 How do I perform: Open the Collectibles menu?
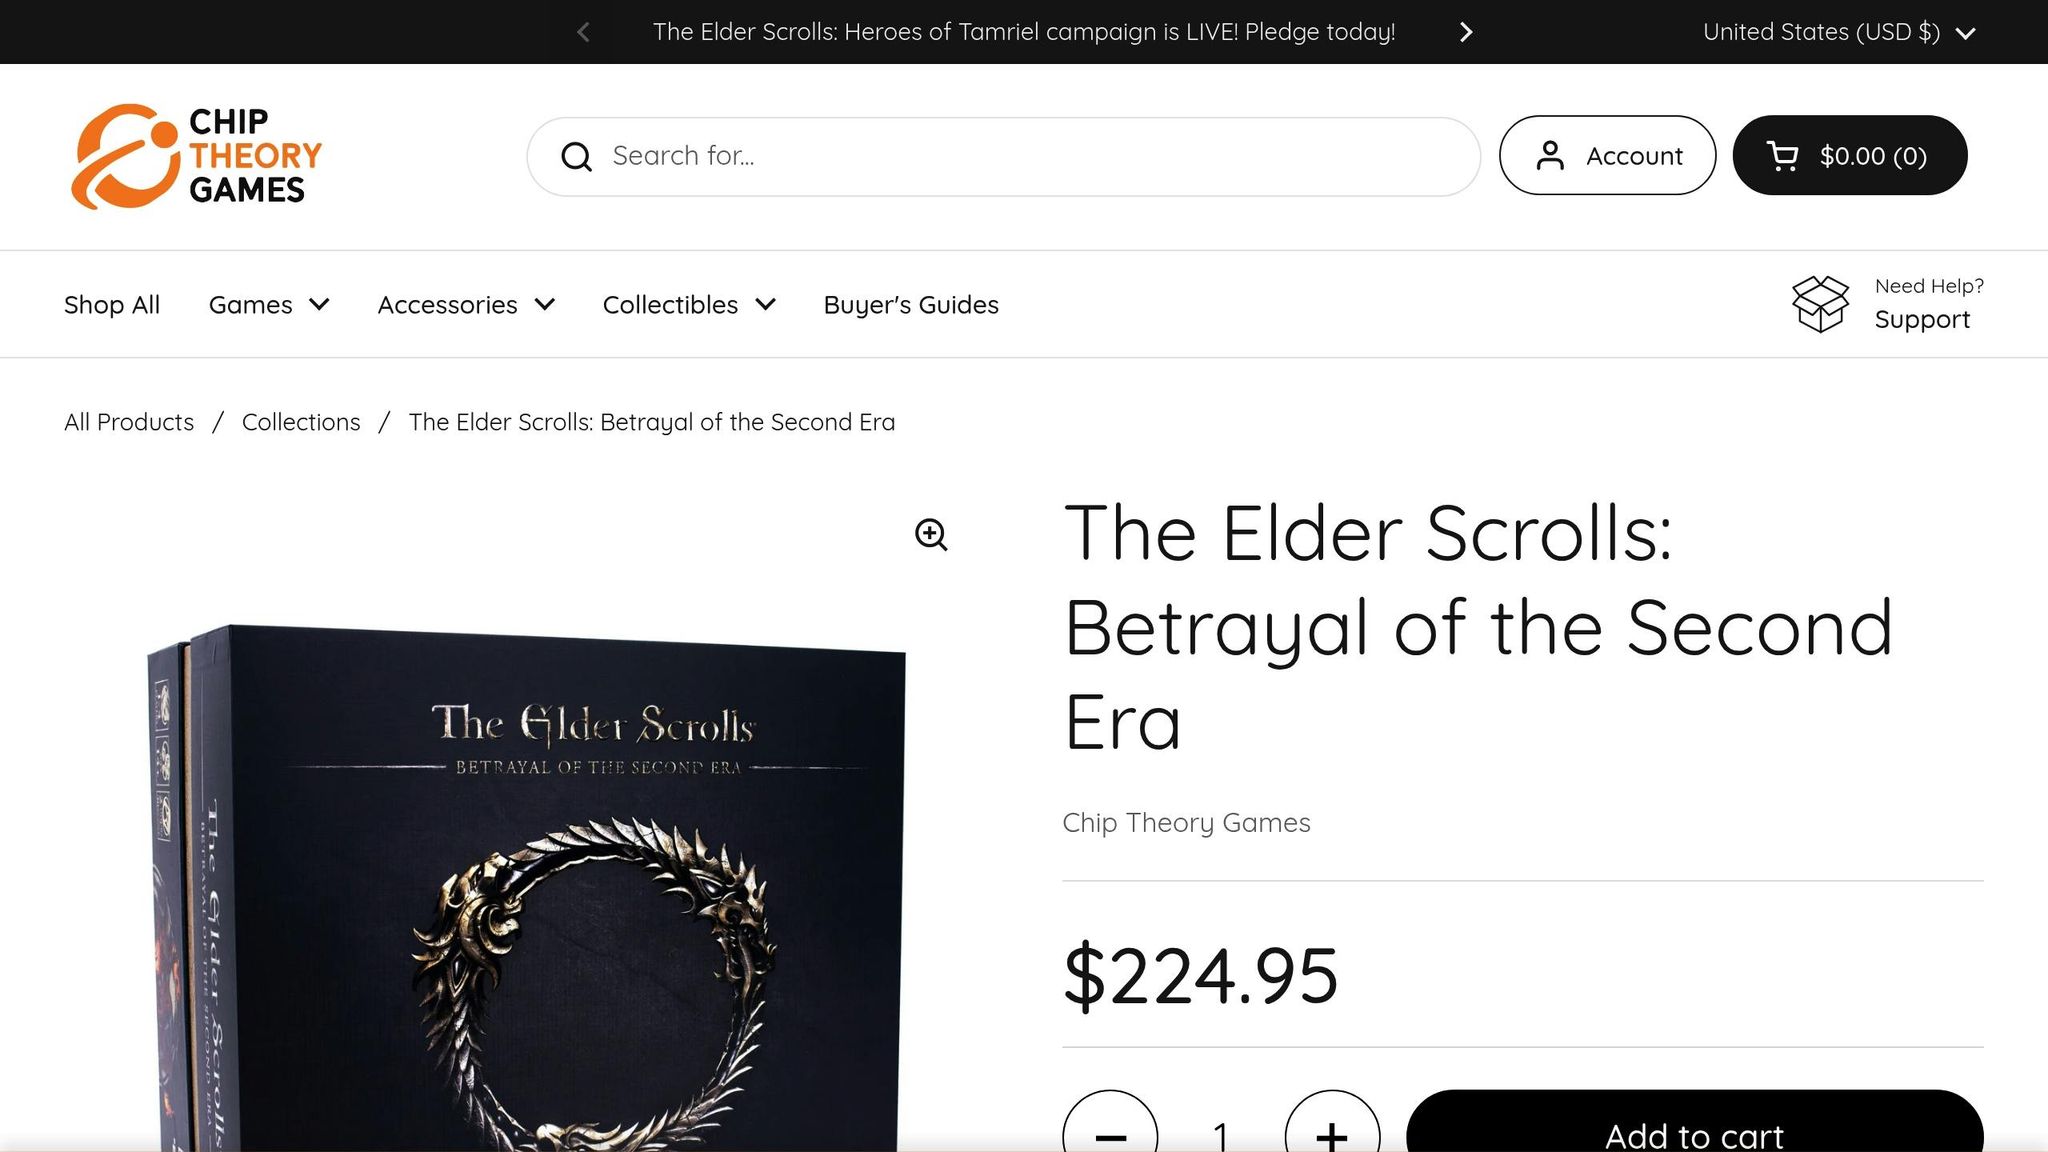tap(688, 304)
